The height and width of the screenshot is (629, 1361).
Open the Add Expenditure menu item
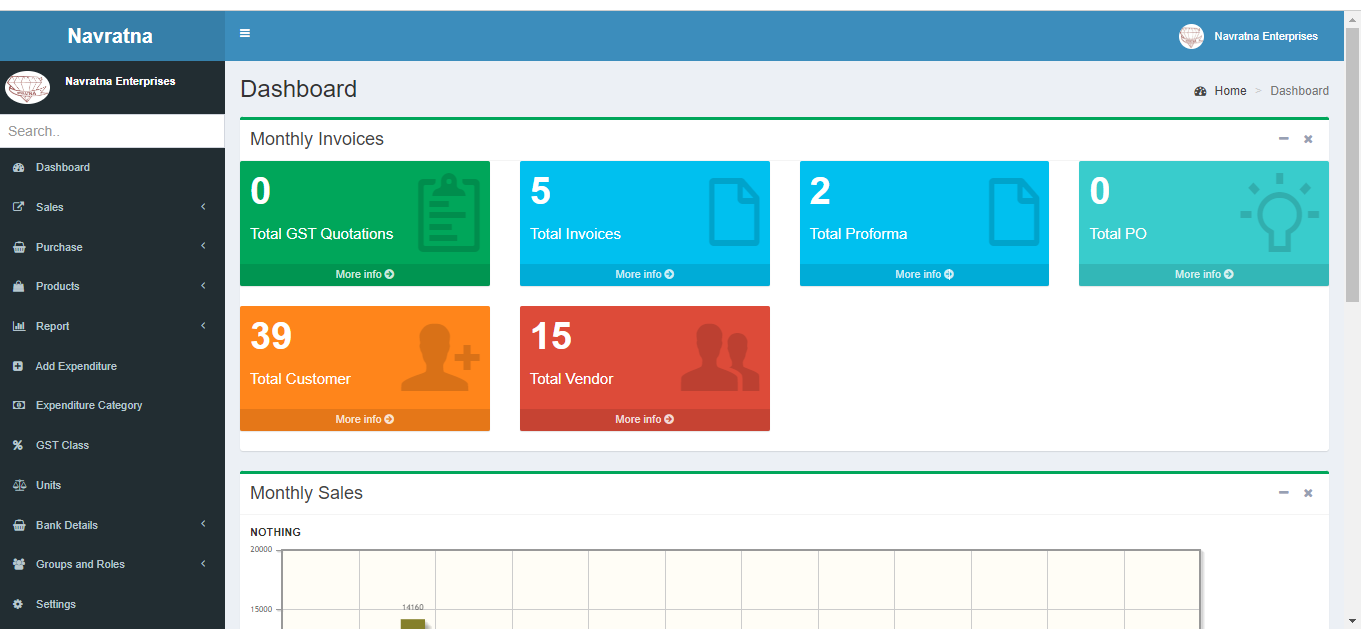[x=112, y=366]
